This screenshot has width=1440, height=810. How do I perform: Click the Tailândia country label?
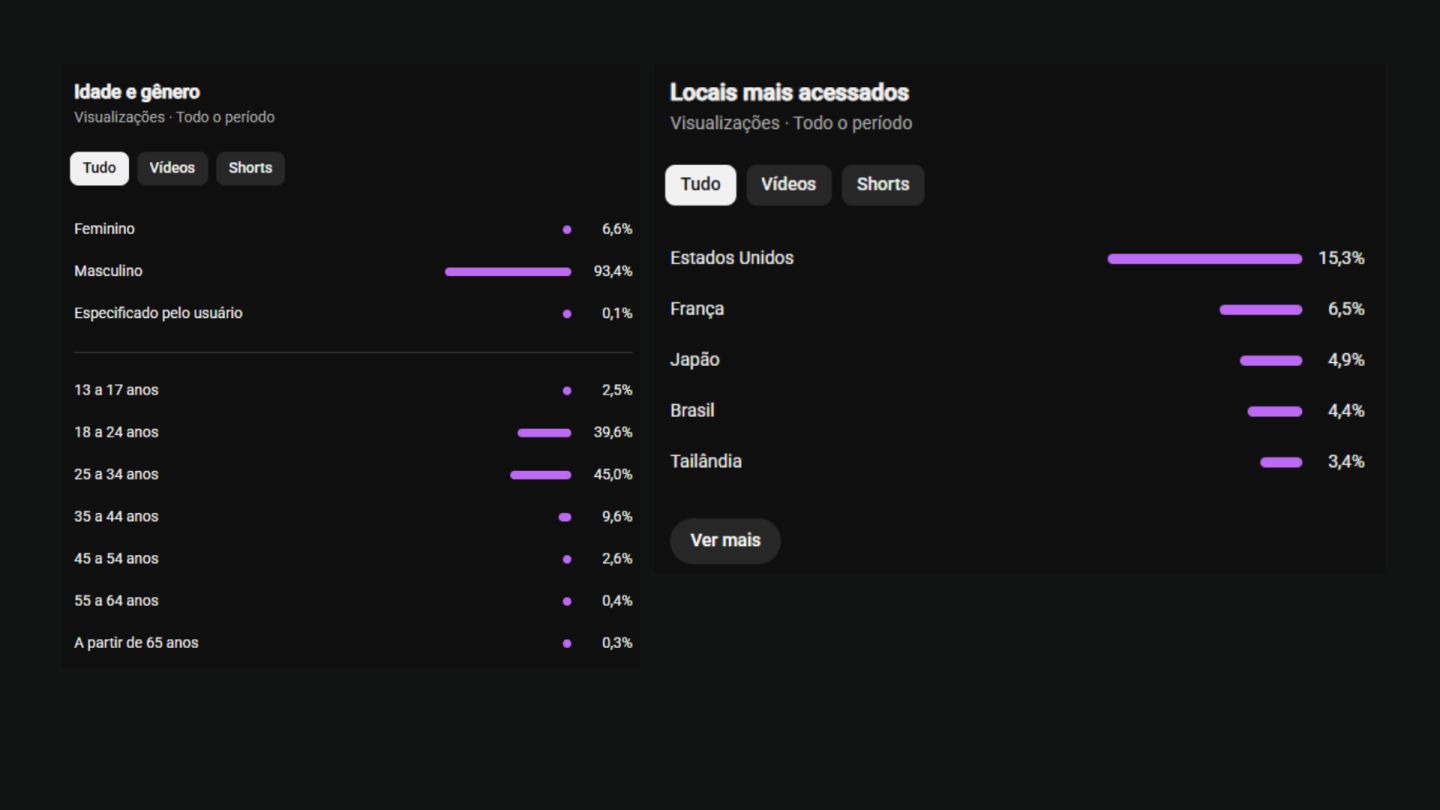[706, 462]
